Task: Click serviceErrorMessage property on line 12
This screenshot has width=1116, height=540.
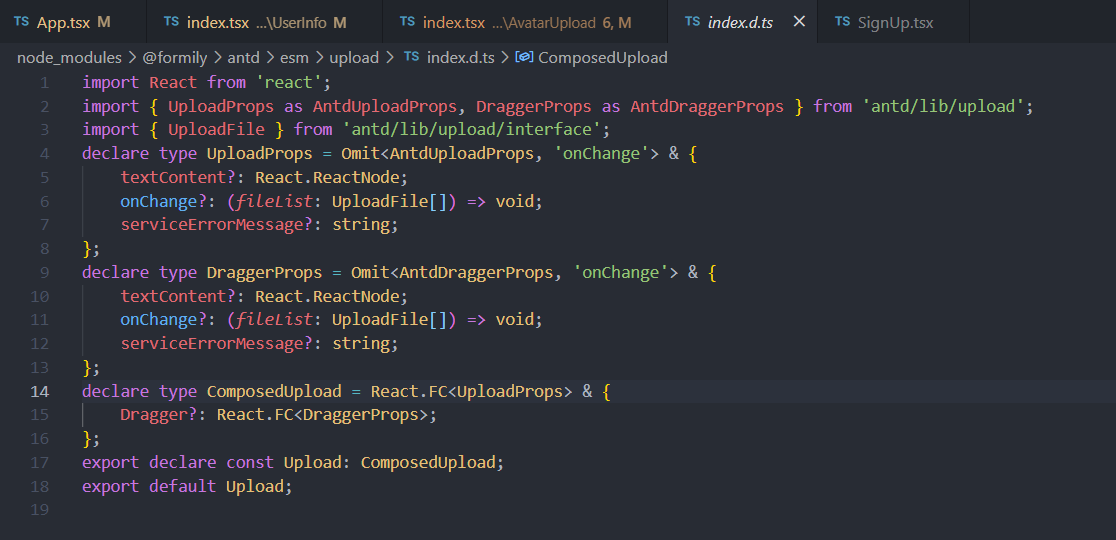Action: [211, 344]
